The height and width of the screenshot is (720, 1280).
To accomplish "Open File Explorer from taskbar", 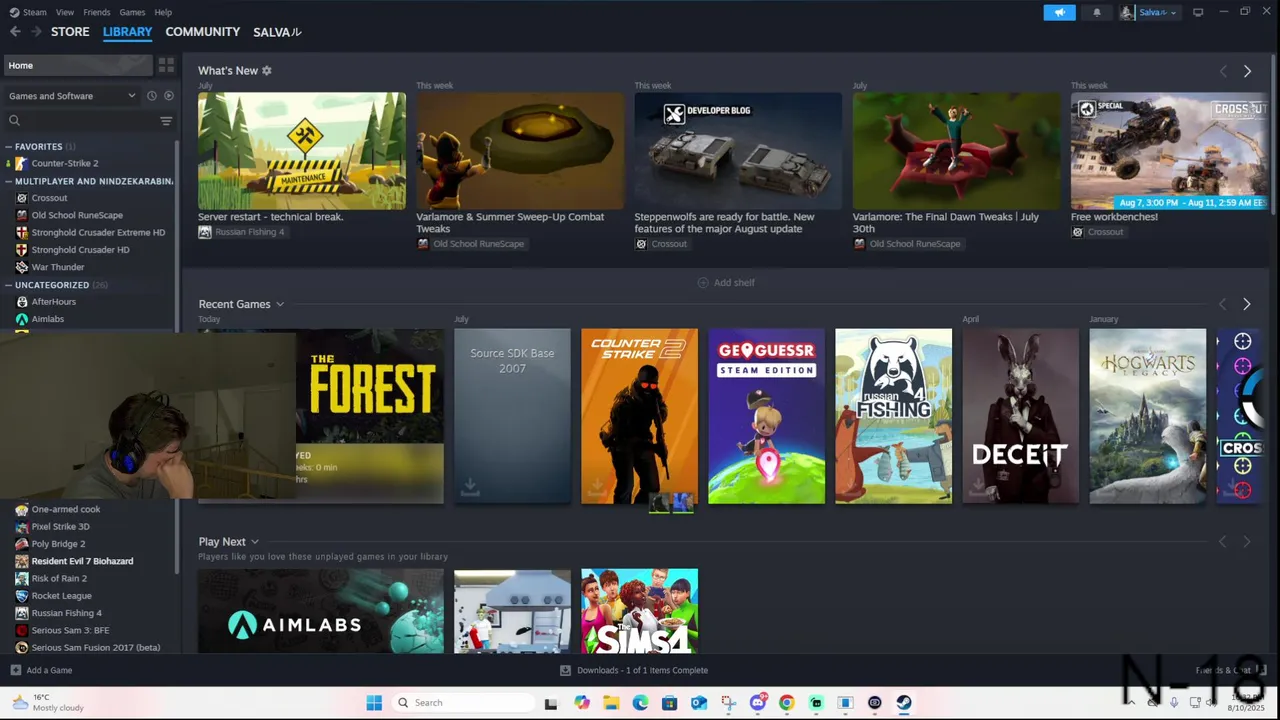I will point(611,703).
